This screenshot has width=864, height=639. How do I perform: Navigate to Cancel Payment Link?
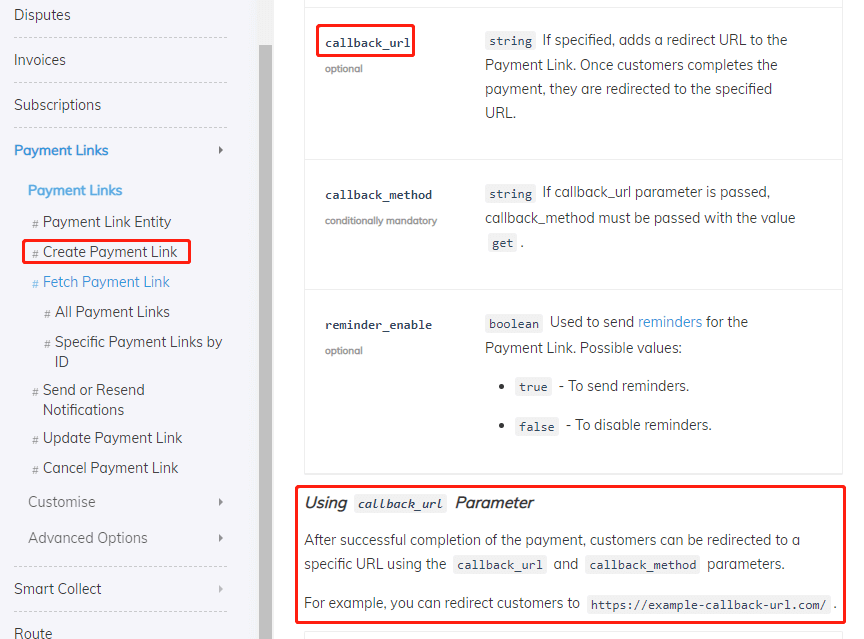pyautogui.click(x=110, y=468)
